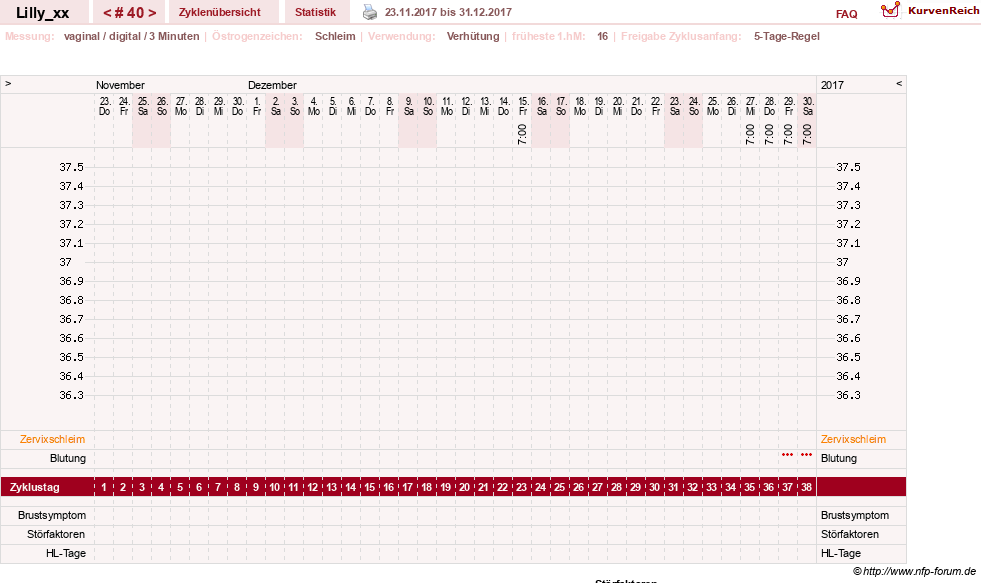Viewport: 981px width, 583px height.
Task: Click the Dezember month label
Action: point(272,85)
